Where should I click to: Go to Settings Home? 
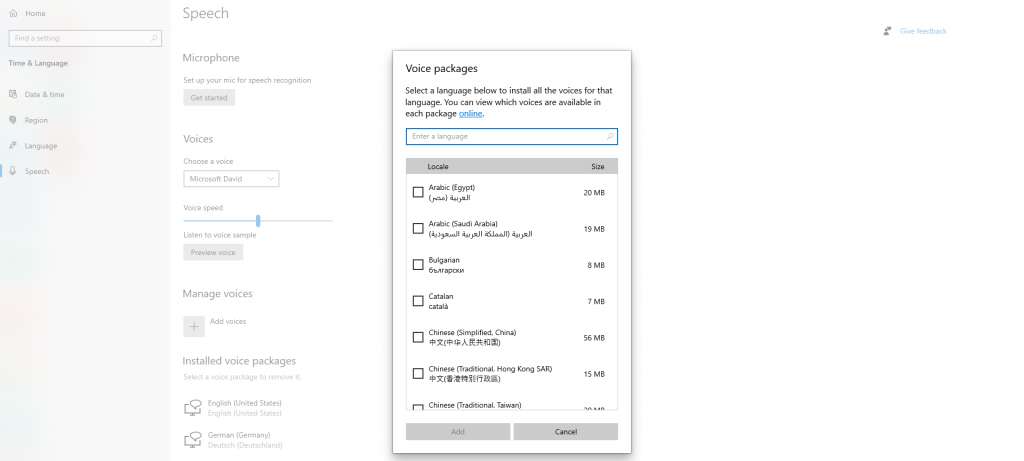click(35, 13)
